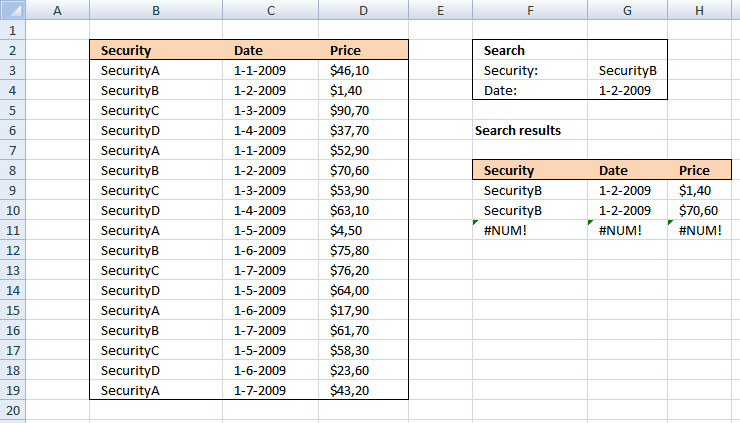Select the 'Search' title cell
This screenshot has width=740, height=423.
529,51
